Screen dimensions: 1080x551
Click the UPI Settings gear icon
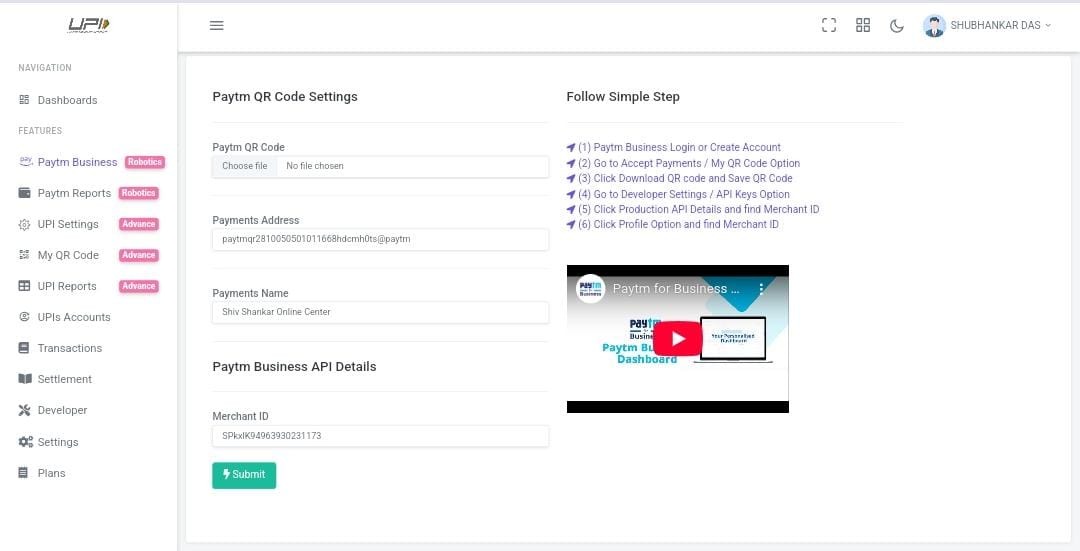tap(24, 225)
